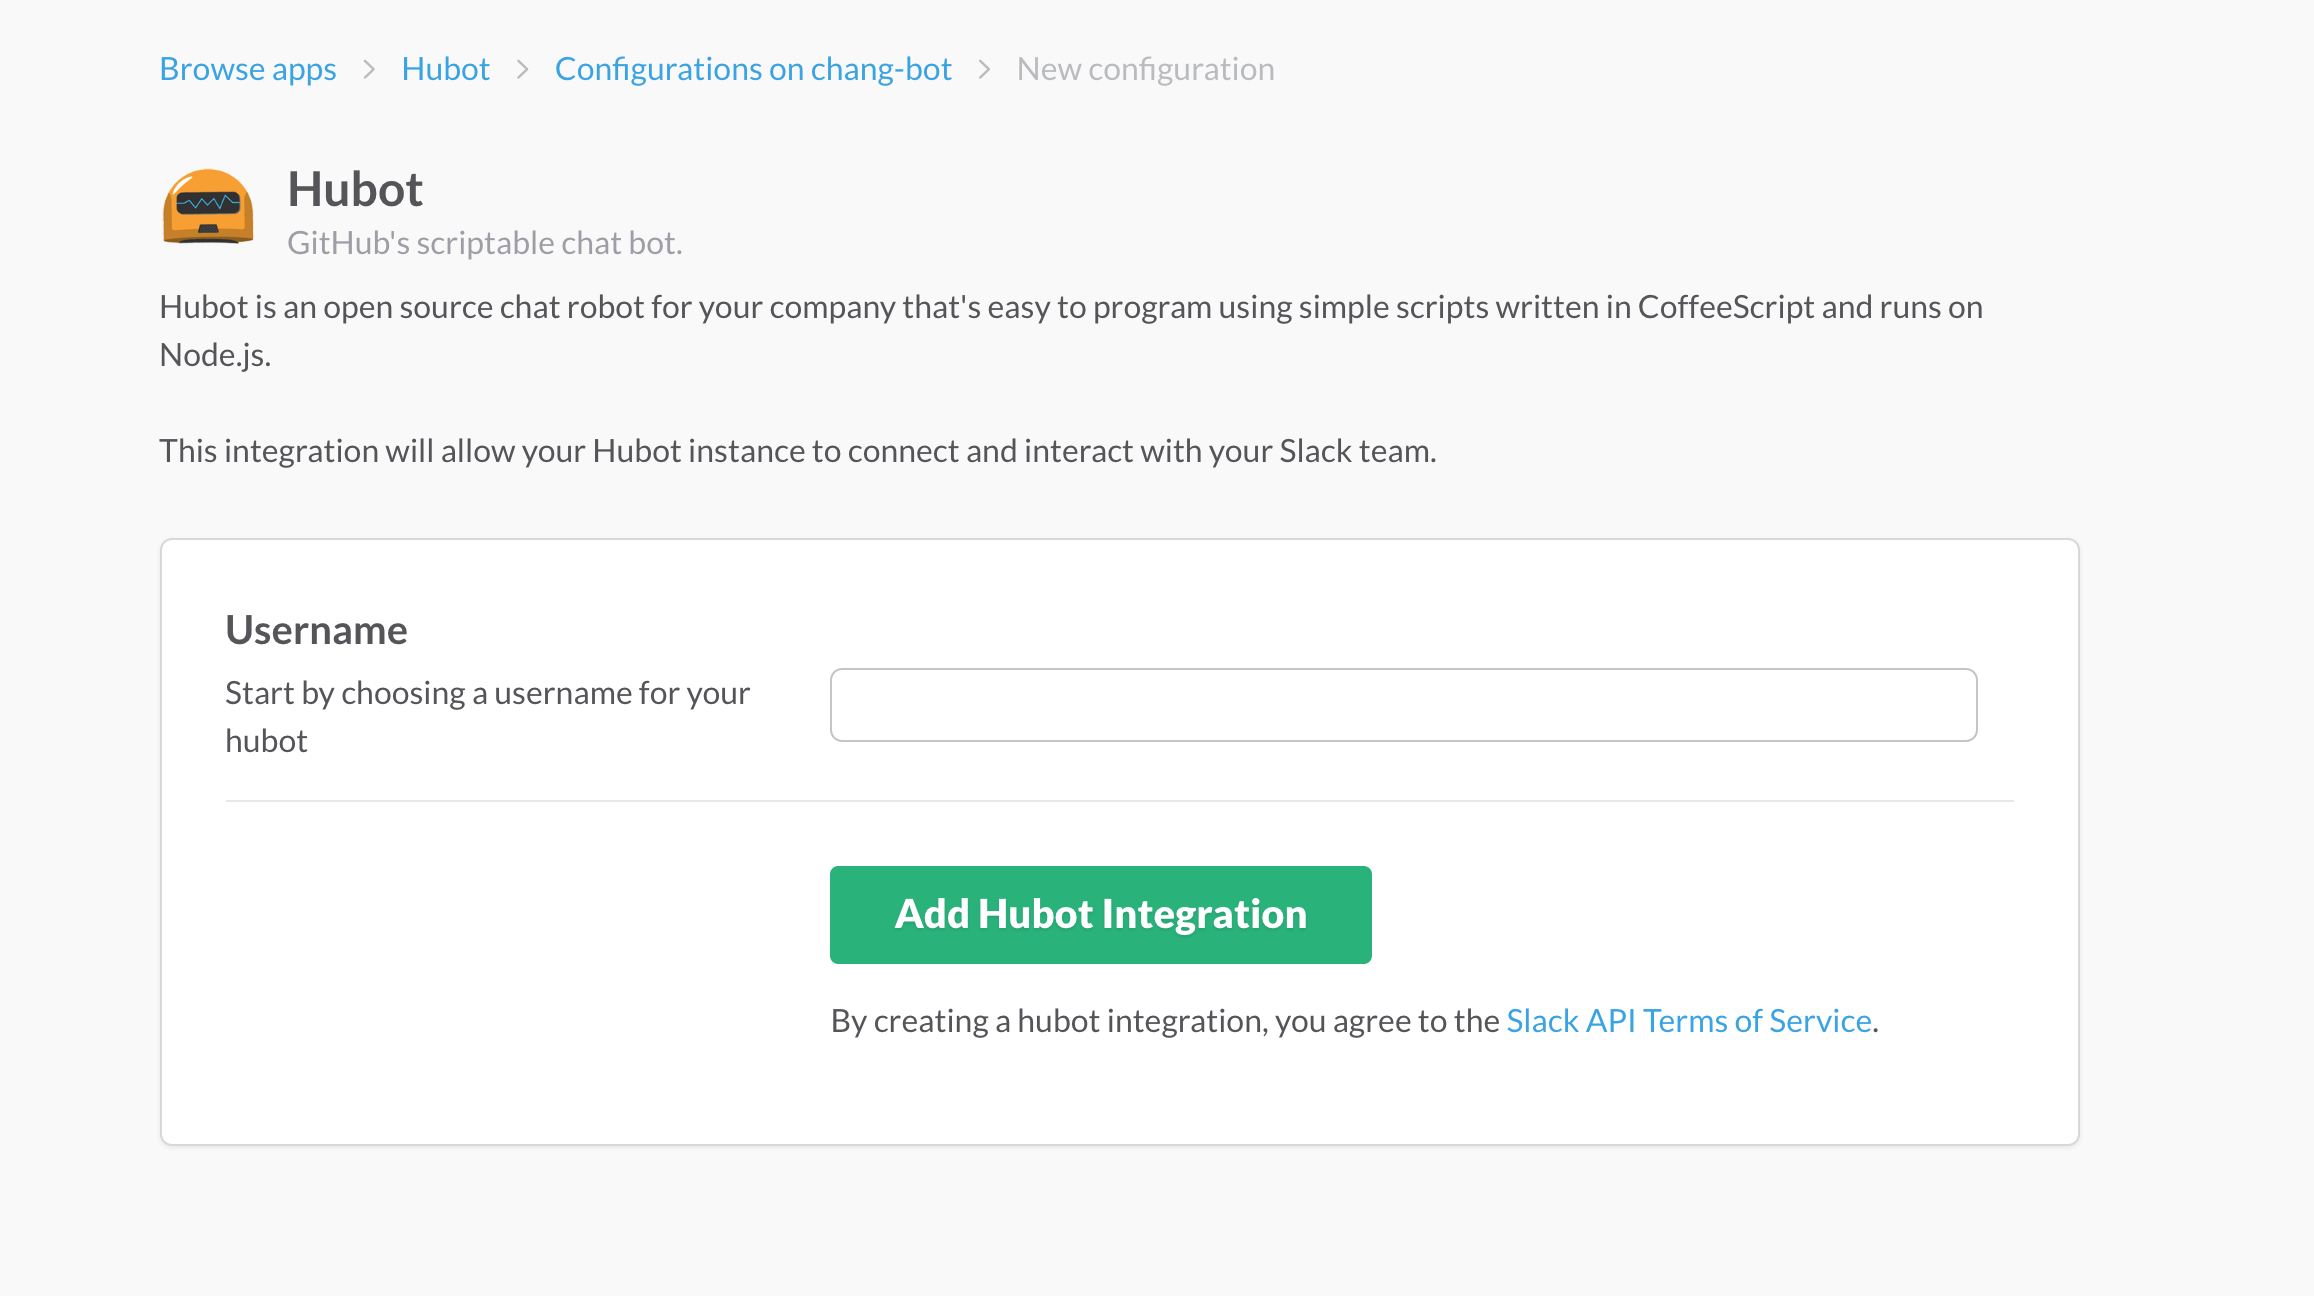Focus the hubot username text field

[1403, 705]
